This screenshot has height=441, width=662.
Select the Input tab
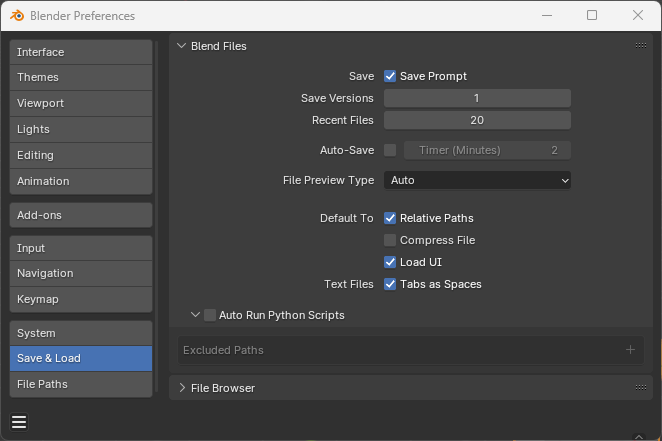tap(81, 248)
